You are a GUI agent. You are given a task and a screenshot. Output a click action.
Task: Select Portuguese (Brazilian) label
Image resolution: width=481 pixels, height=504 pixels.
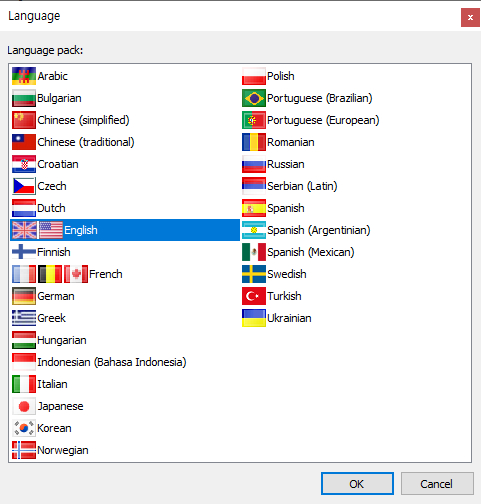(x=320, y=98)
